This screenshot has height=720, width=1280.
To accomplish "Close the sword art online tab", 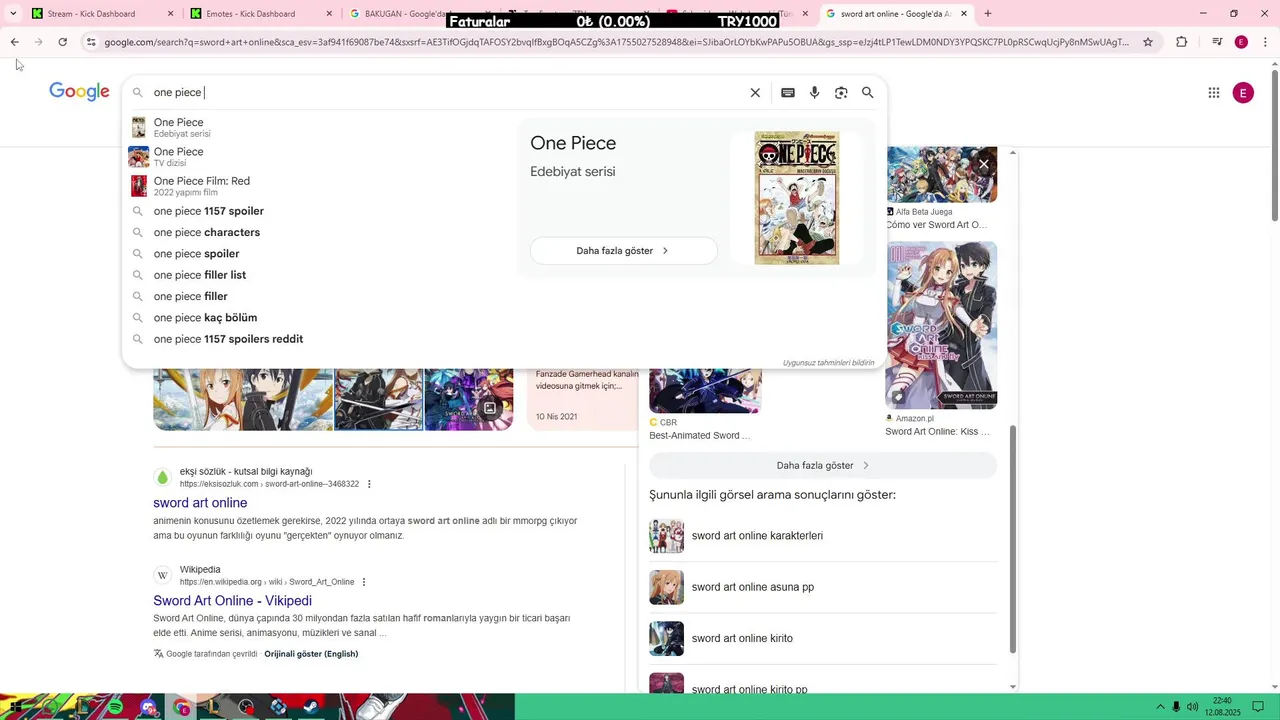I will coord(964,14).
